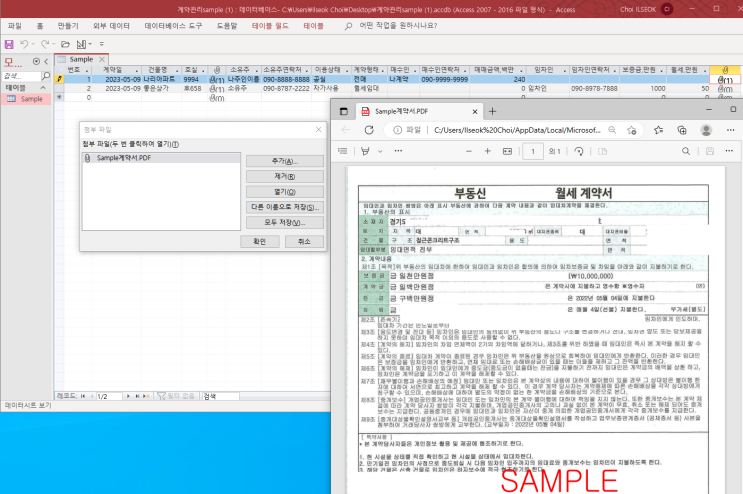Select Sample table in navigation pane

click(x=27, y=99)
